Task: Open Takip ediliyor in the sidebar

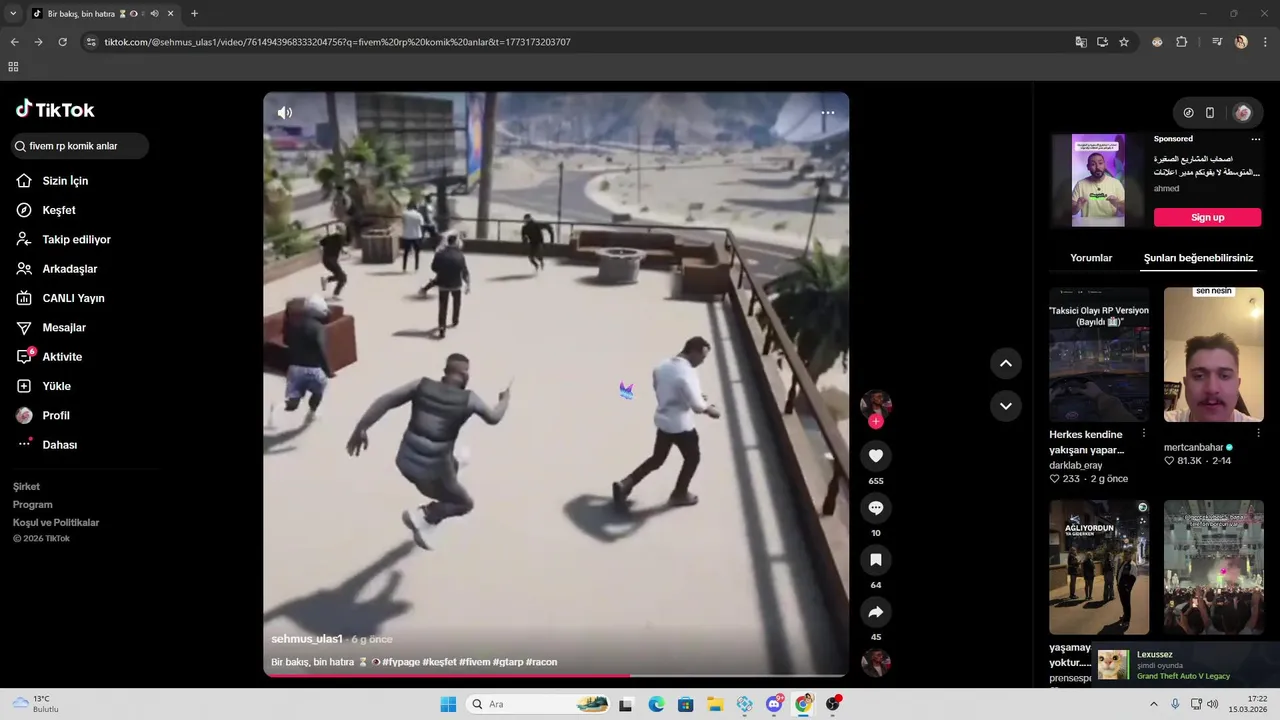Action: pyautogui.click(x=76, y=240)
